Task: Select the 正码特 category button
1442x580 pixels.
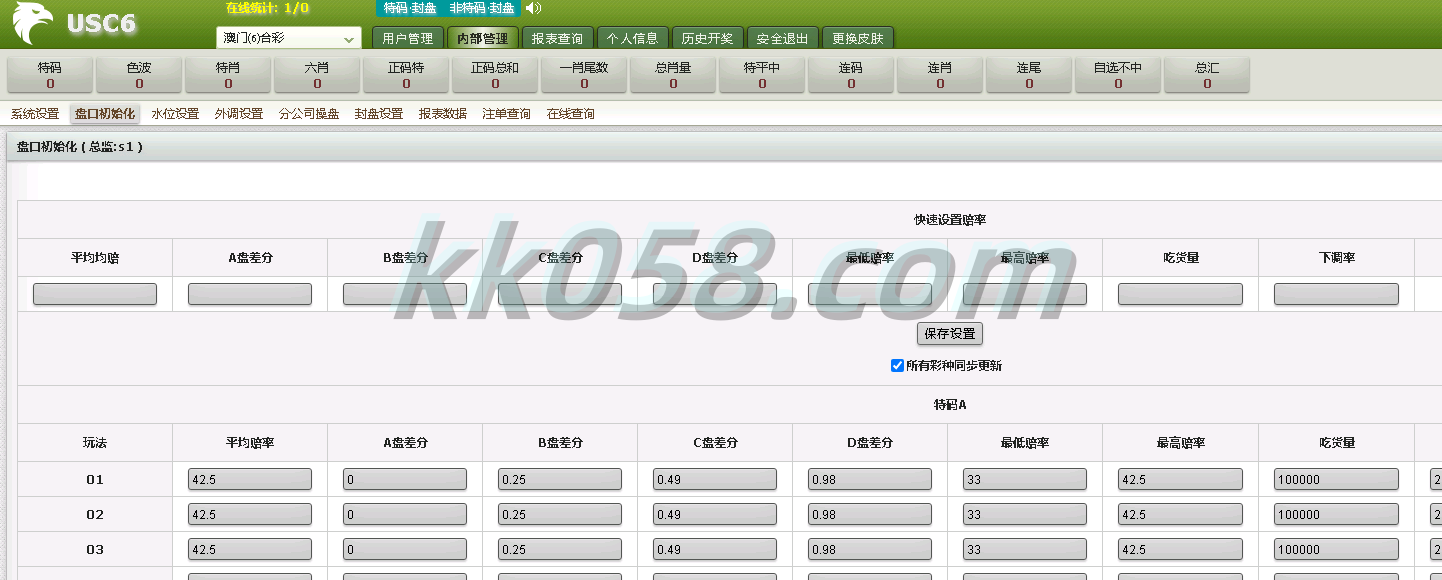Action: [406, 75]
